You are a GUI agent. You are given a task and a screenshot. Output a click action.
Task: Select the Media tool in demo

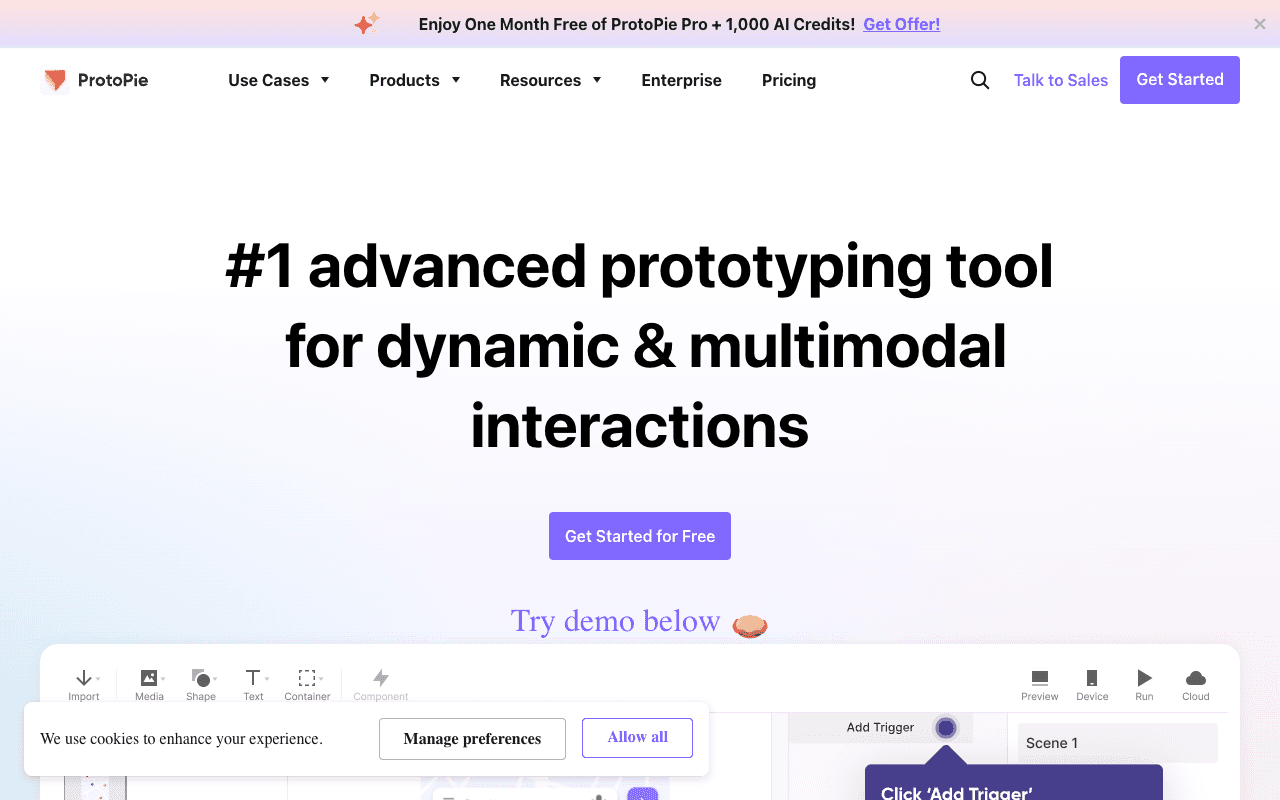coord(149,685)
